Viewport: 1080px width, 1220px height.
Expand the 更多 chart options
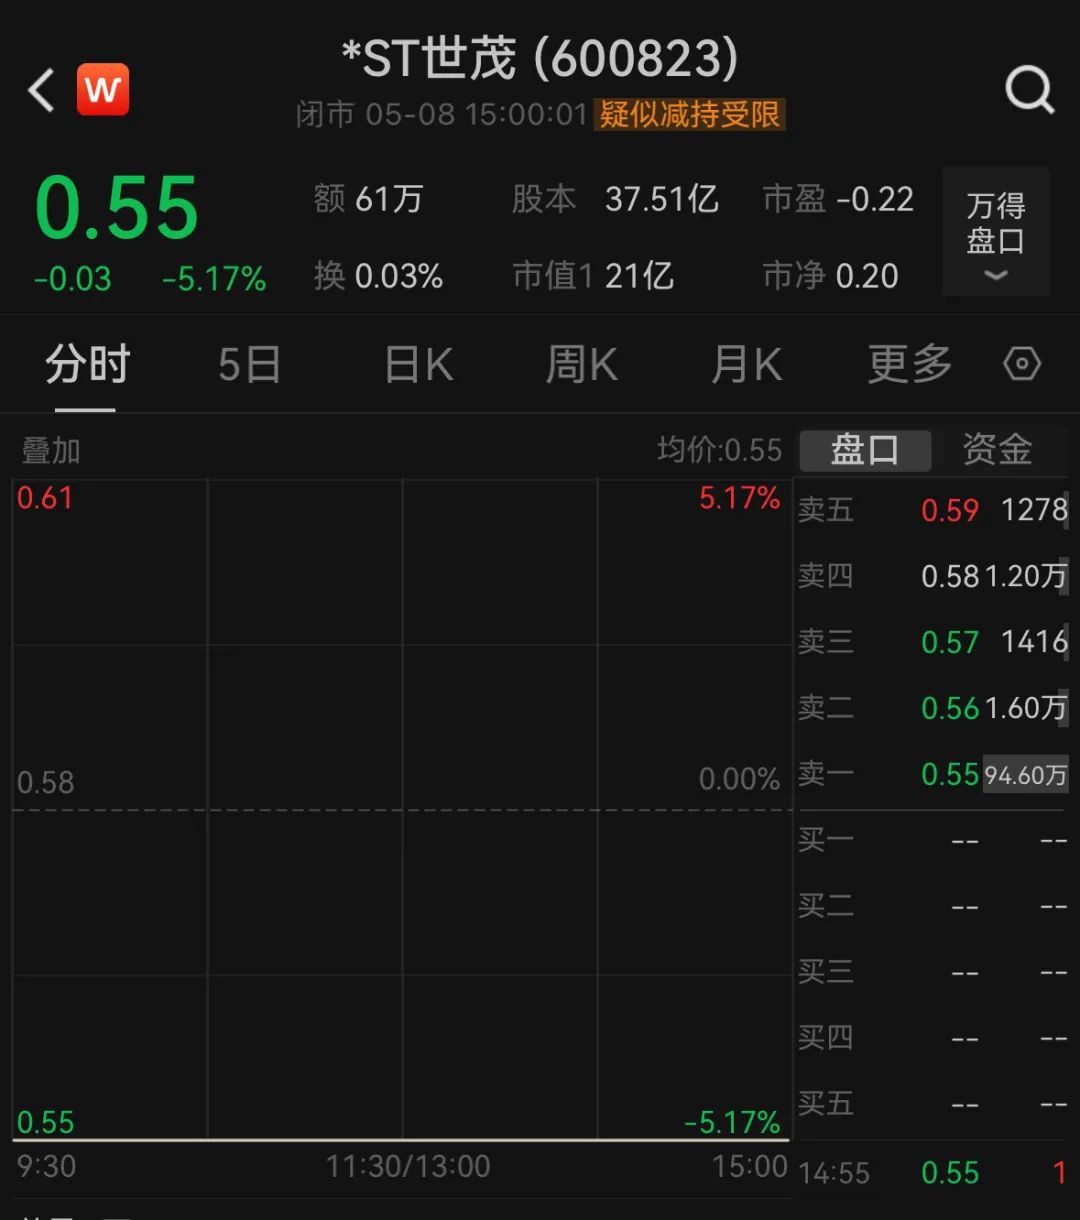pos(909,365)
